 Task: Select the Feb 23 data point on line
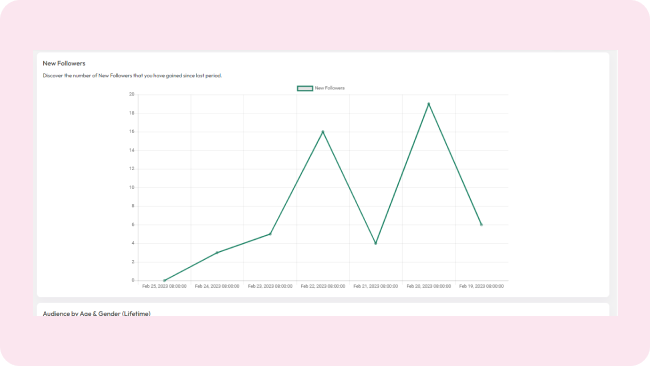click(270, 234)
